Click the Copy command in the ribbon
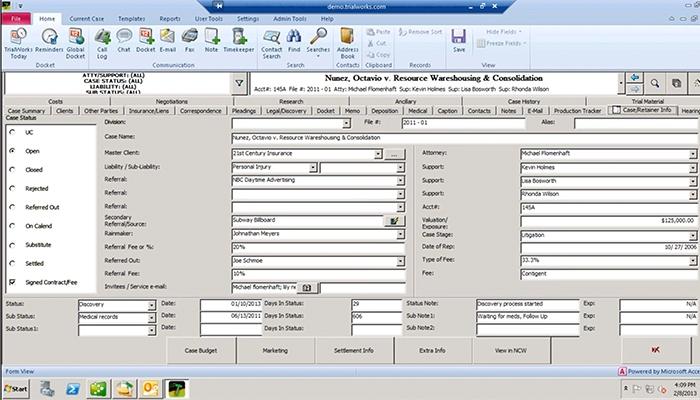 tap(379, 55)
